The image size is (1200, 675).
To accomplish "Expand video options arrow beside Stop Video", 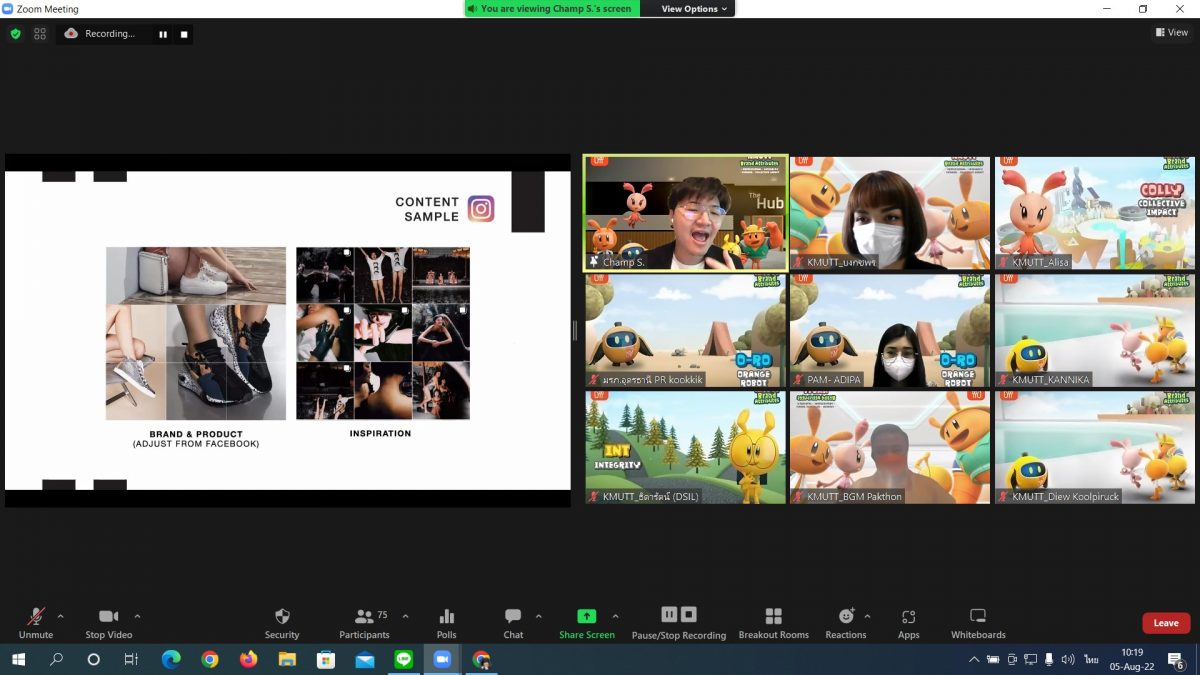I will point(137,616).
